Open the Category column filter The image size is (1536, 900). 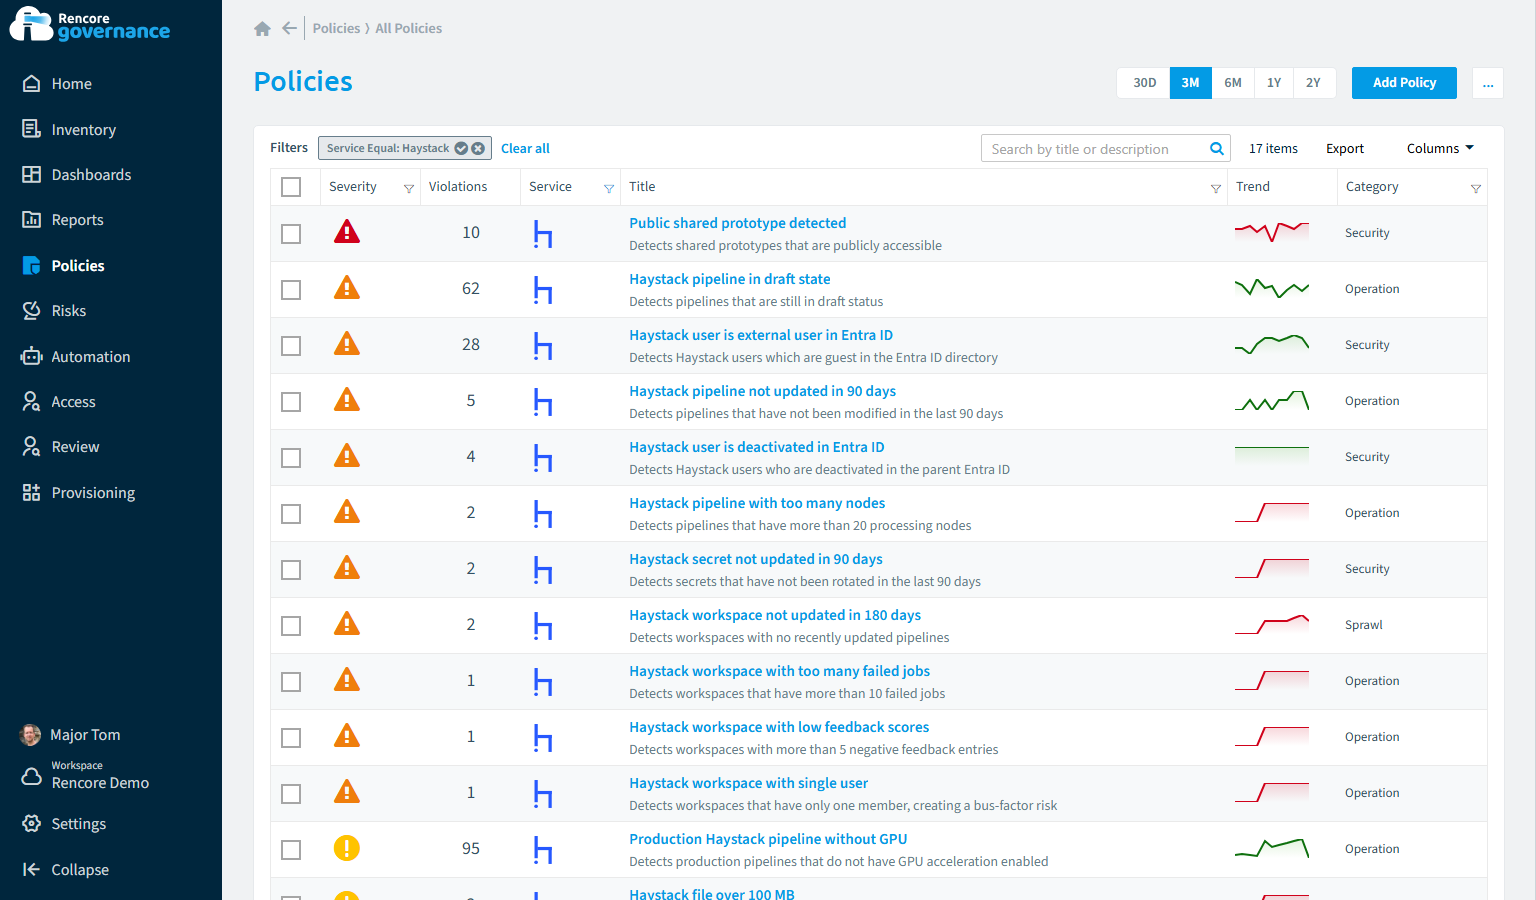coord(1476,188)
